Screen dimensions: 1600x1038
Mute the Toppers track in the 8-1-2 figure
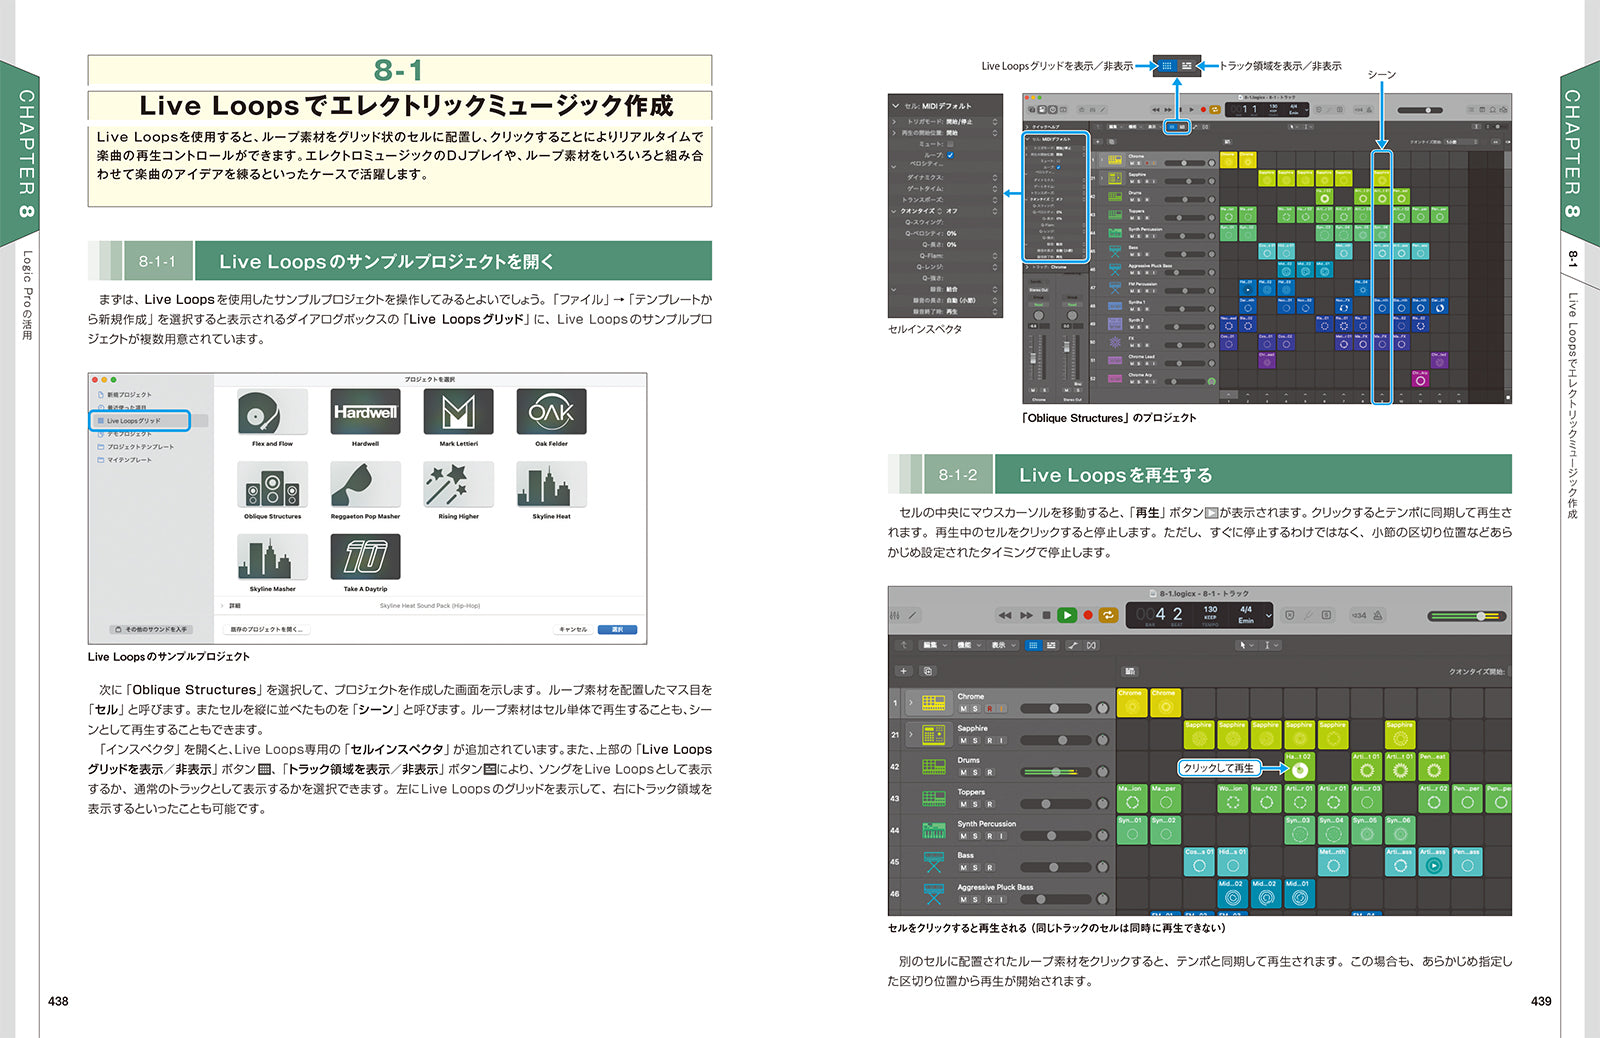tap(964, 804)
